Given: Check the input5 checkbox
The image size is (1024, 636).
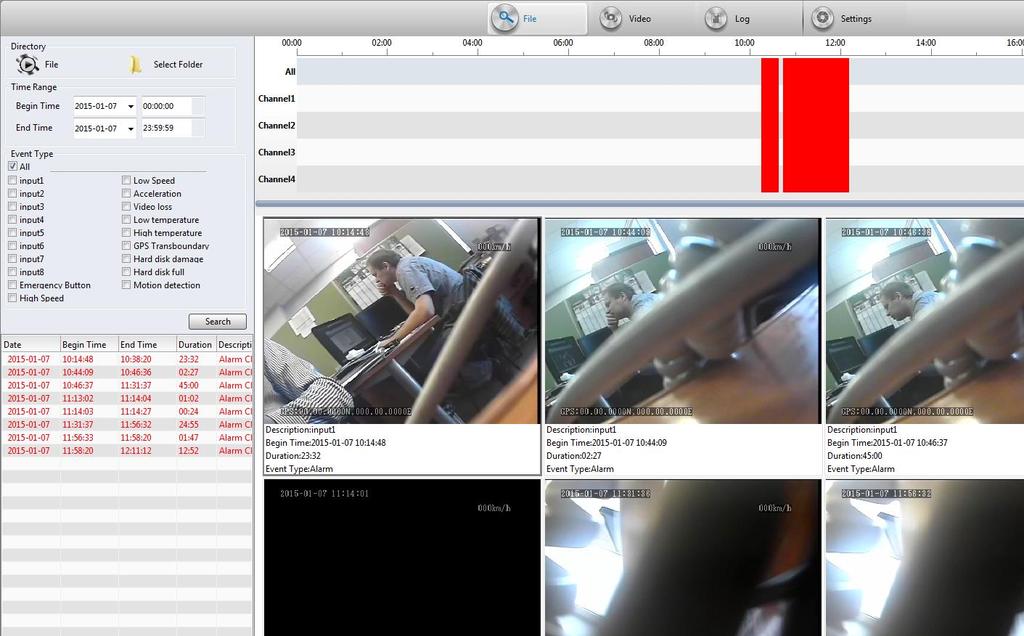Looking at the screenshot, I should coord(12,232).
